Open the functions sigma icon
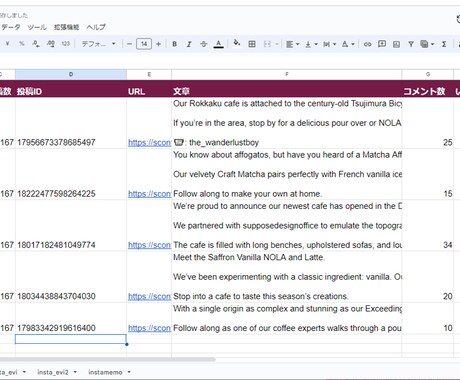460x380 pixels. [444, 44]
